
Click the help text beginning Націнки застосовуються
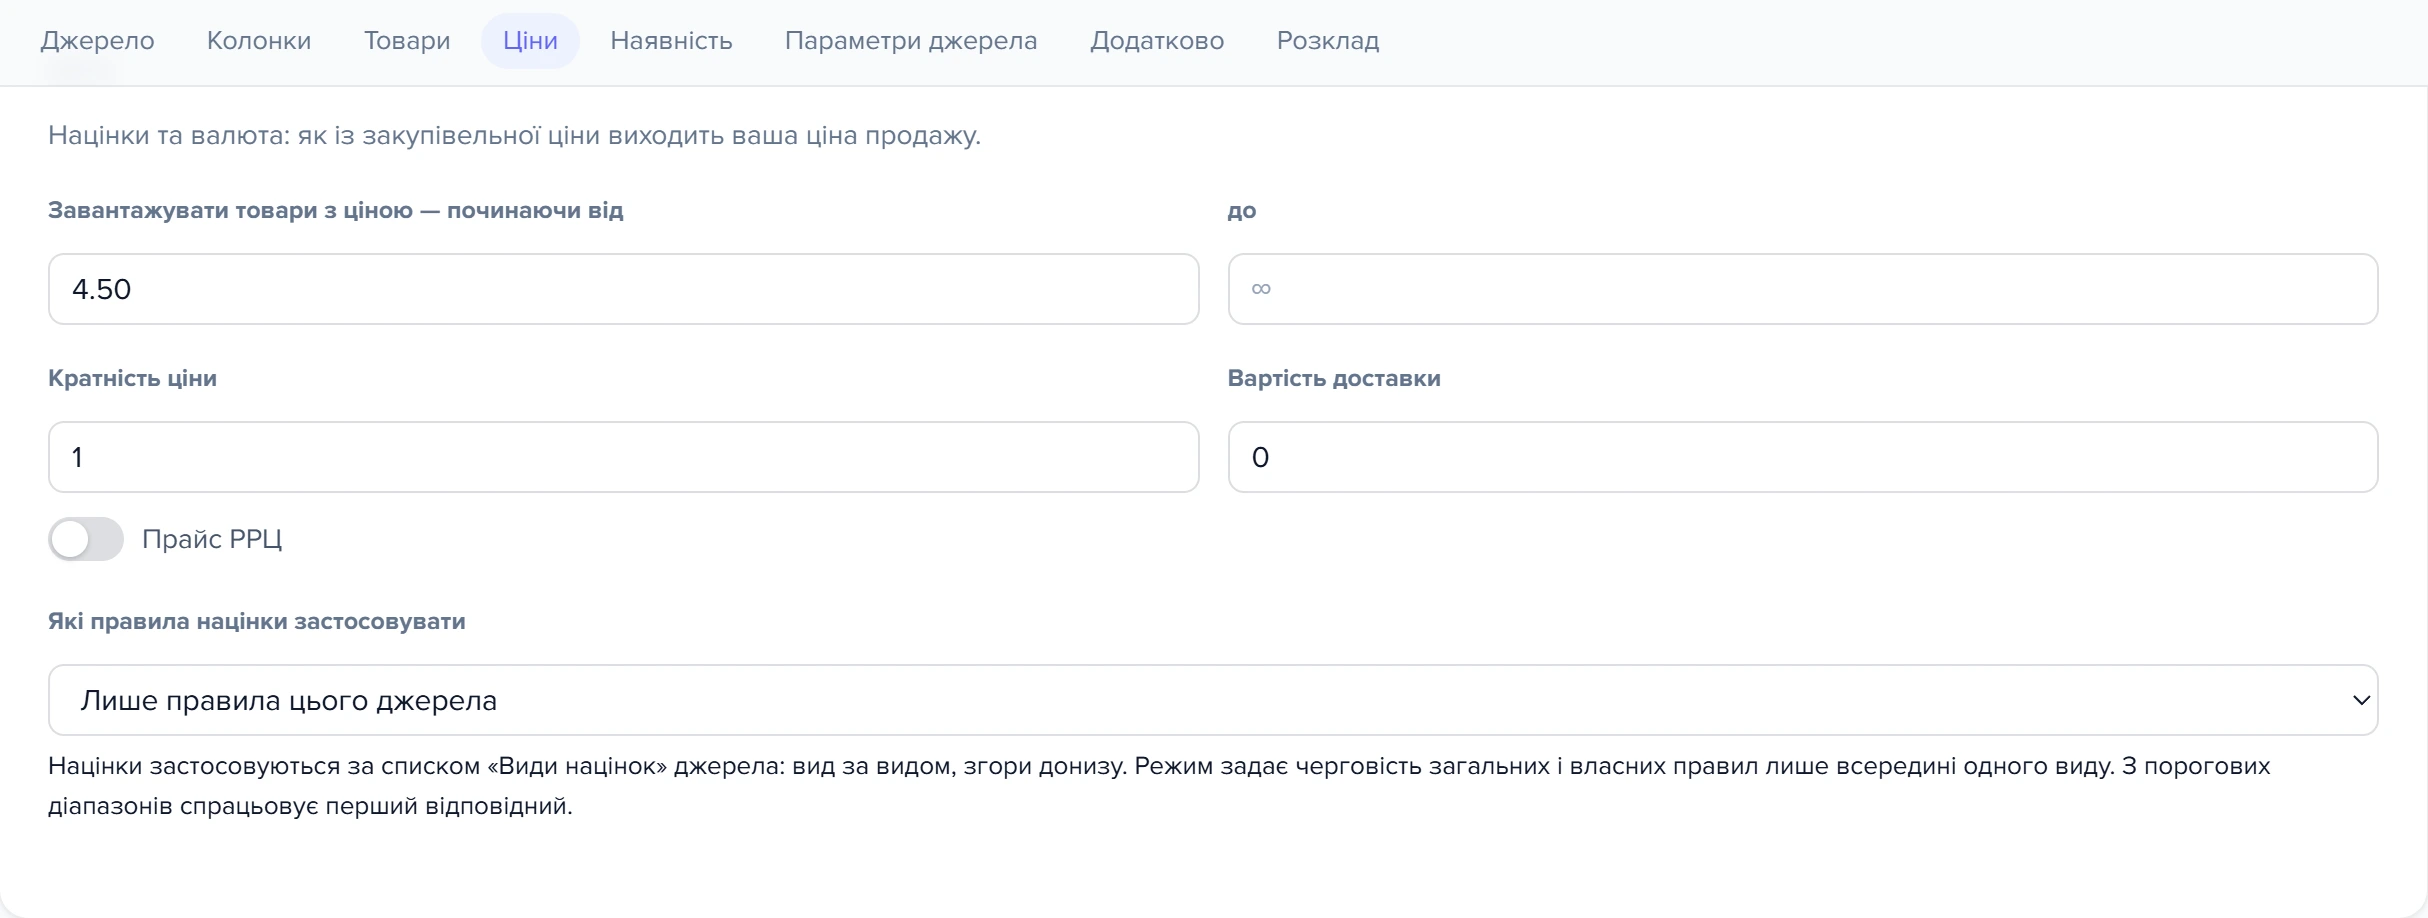1159,786
